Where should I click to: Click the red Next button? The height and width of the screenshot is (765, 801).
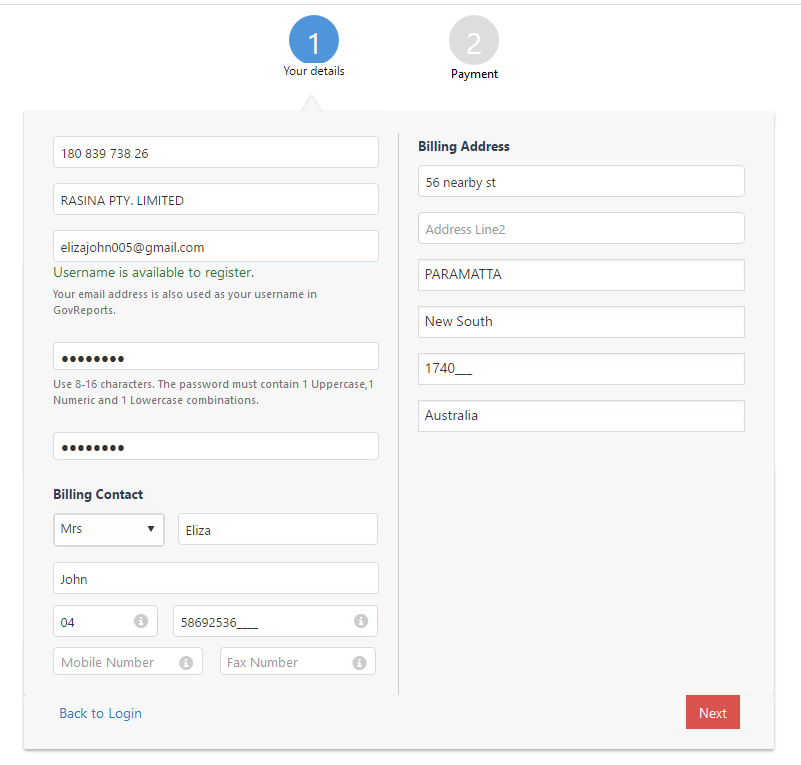click(712, 712)
